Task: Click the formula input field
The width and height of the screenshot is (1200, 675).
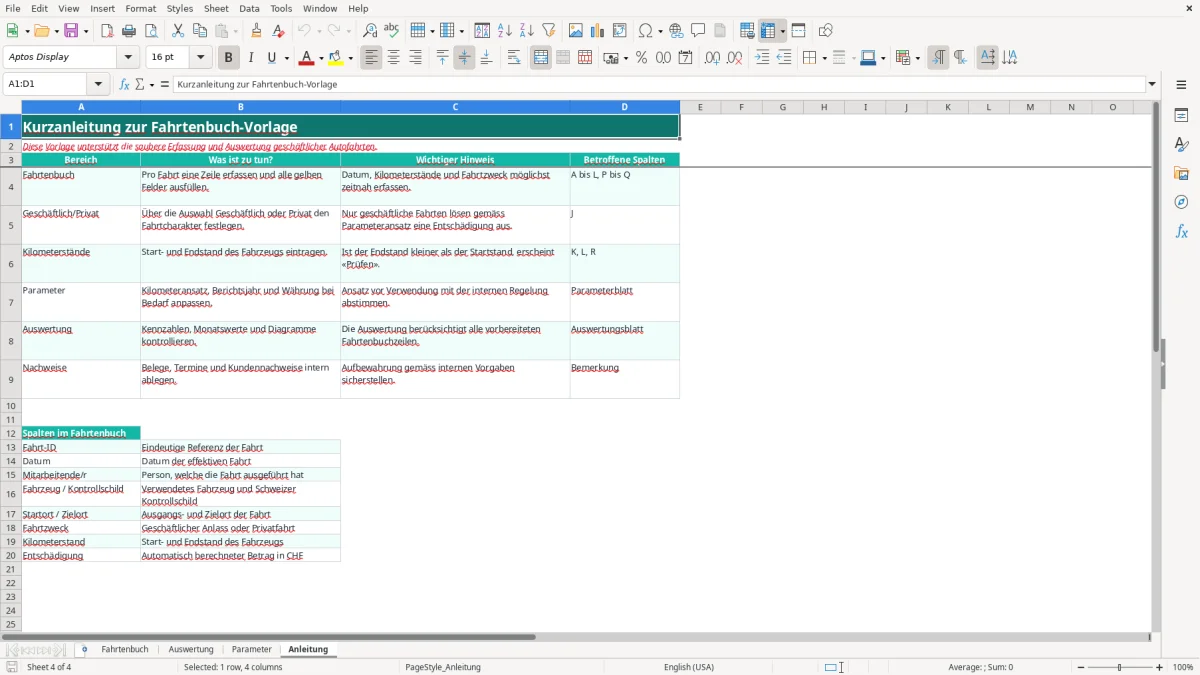Action: click(x=659, y=85)
